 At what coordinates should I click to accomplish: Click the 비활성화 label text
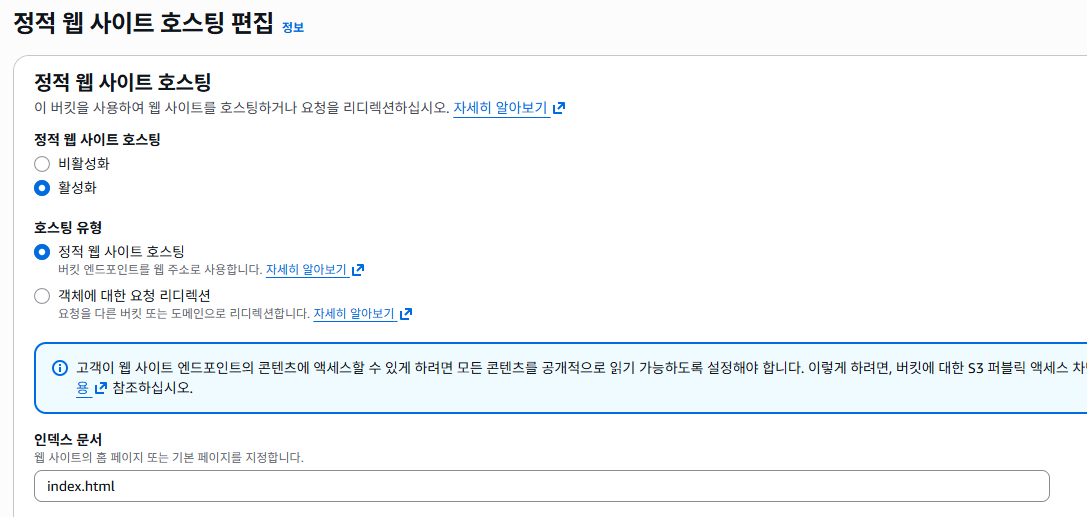[x=84, y=164]
